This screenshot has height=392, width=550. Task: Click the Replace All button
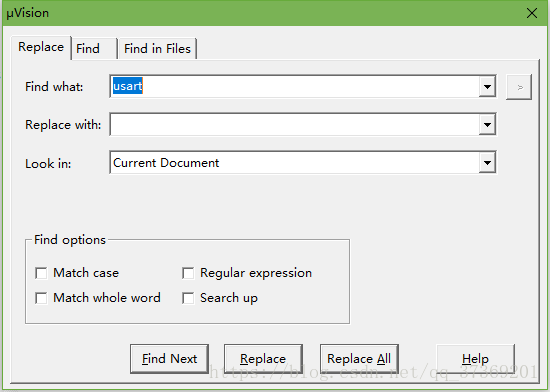click(x=359, y=359)
